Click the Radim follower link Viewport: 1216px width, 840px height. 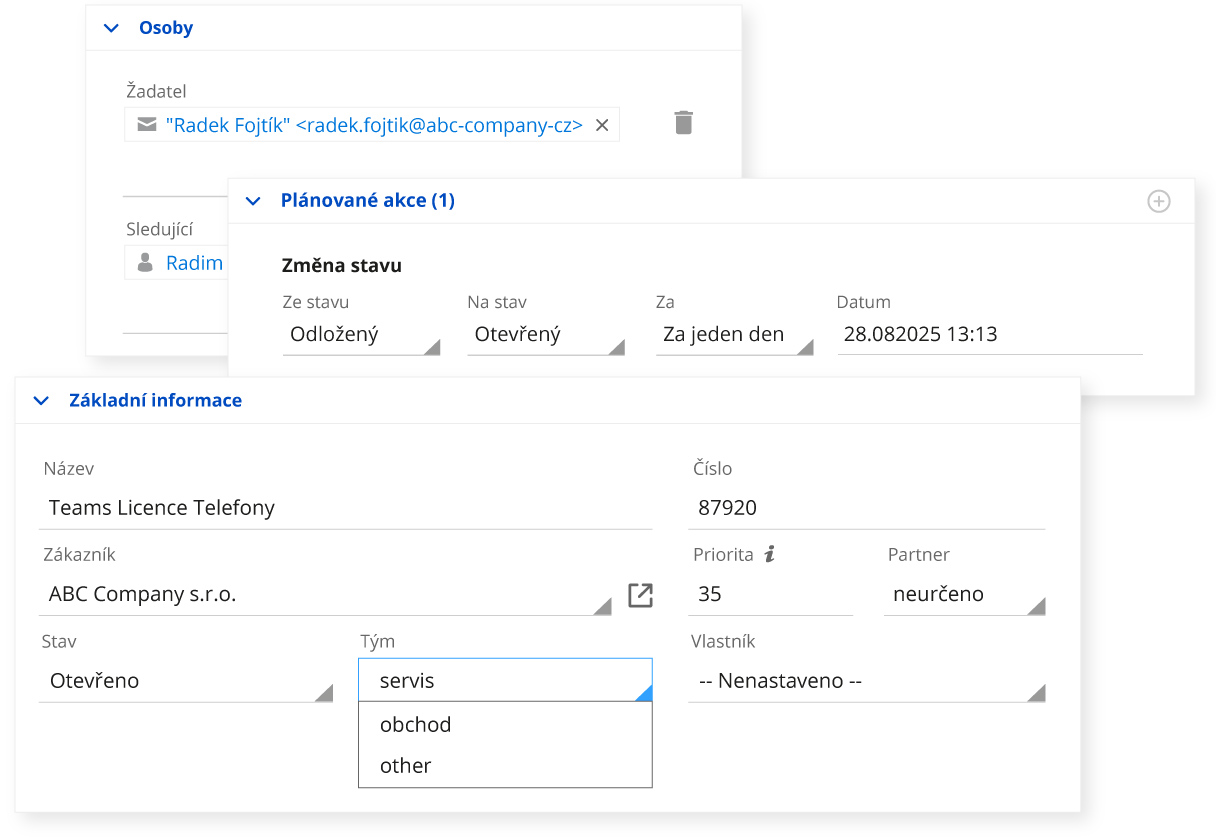pyautogui.click(x=195, y=262)
